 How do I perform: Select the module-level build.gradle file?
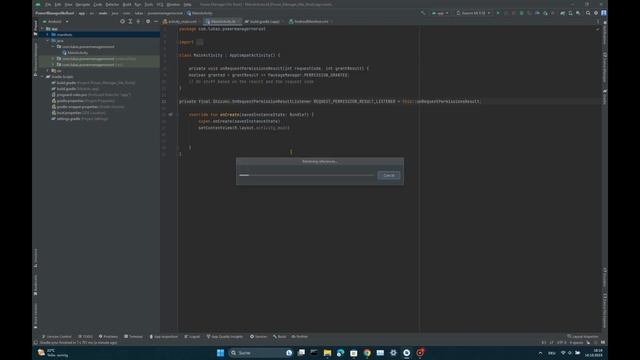pyautogui.click(x=76, y=89)
